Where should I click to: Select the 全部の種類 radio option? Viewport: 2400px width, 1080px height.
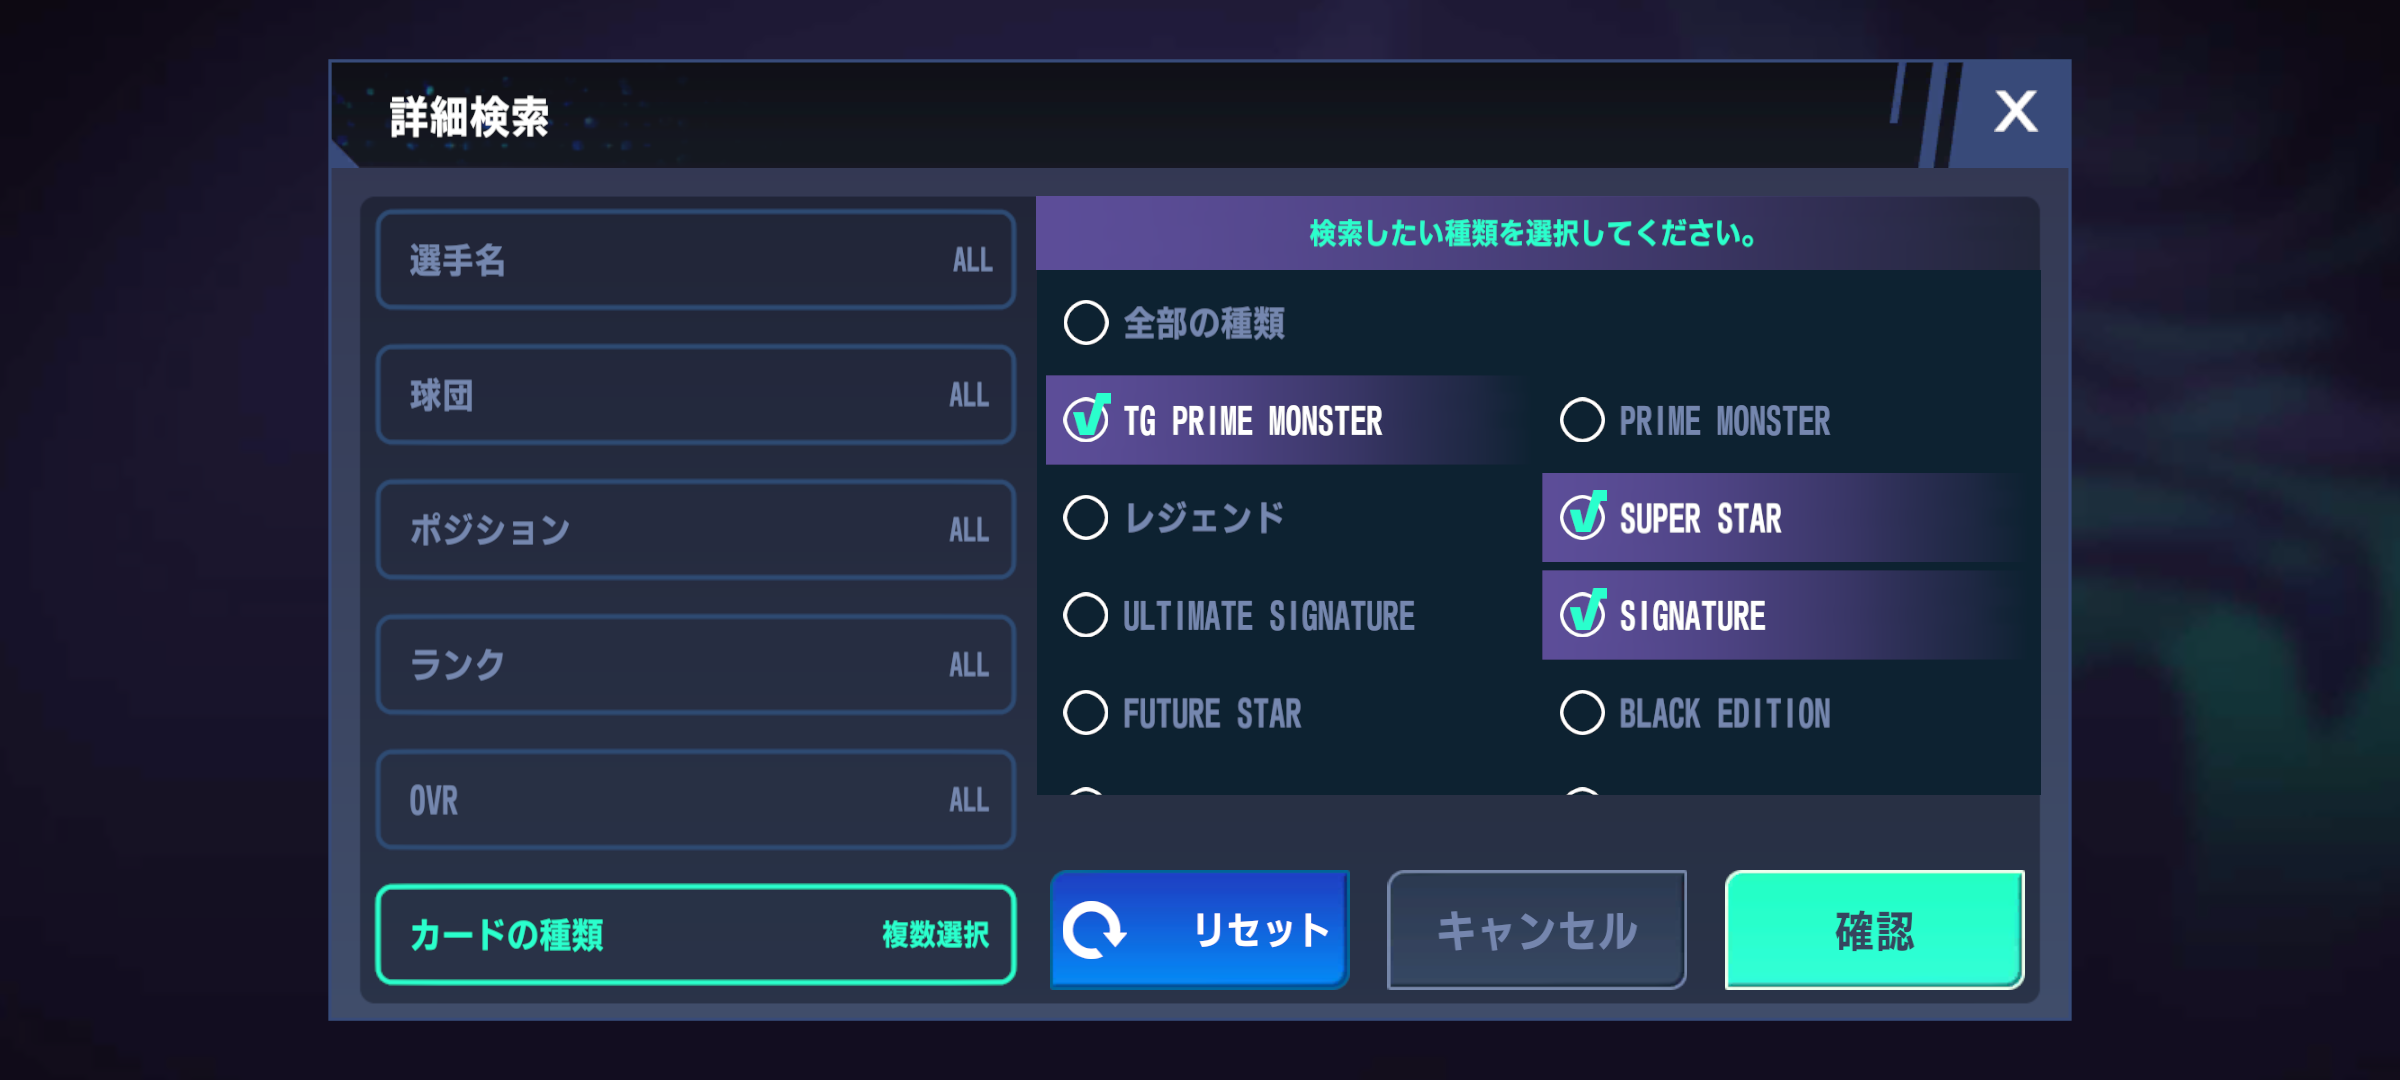tap(1086, 323)
